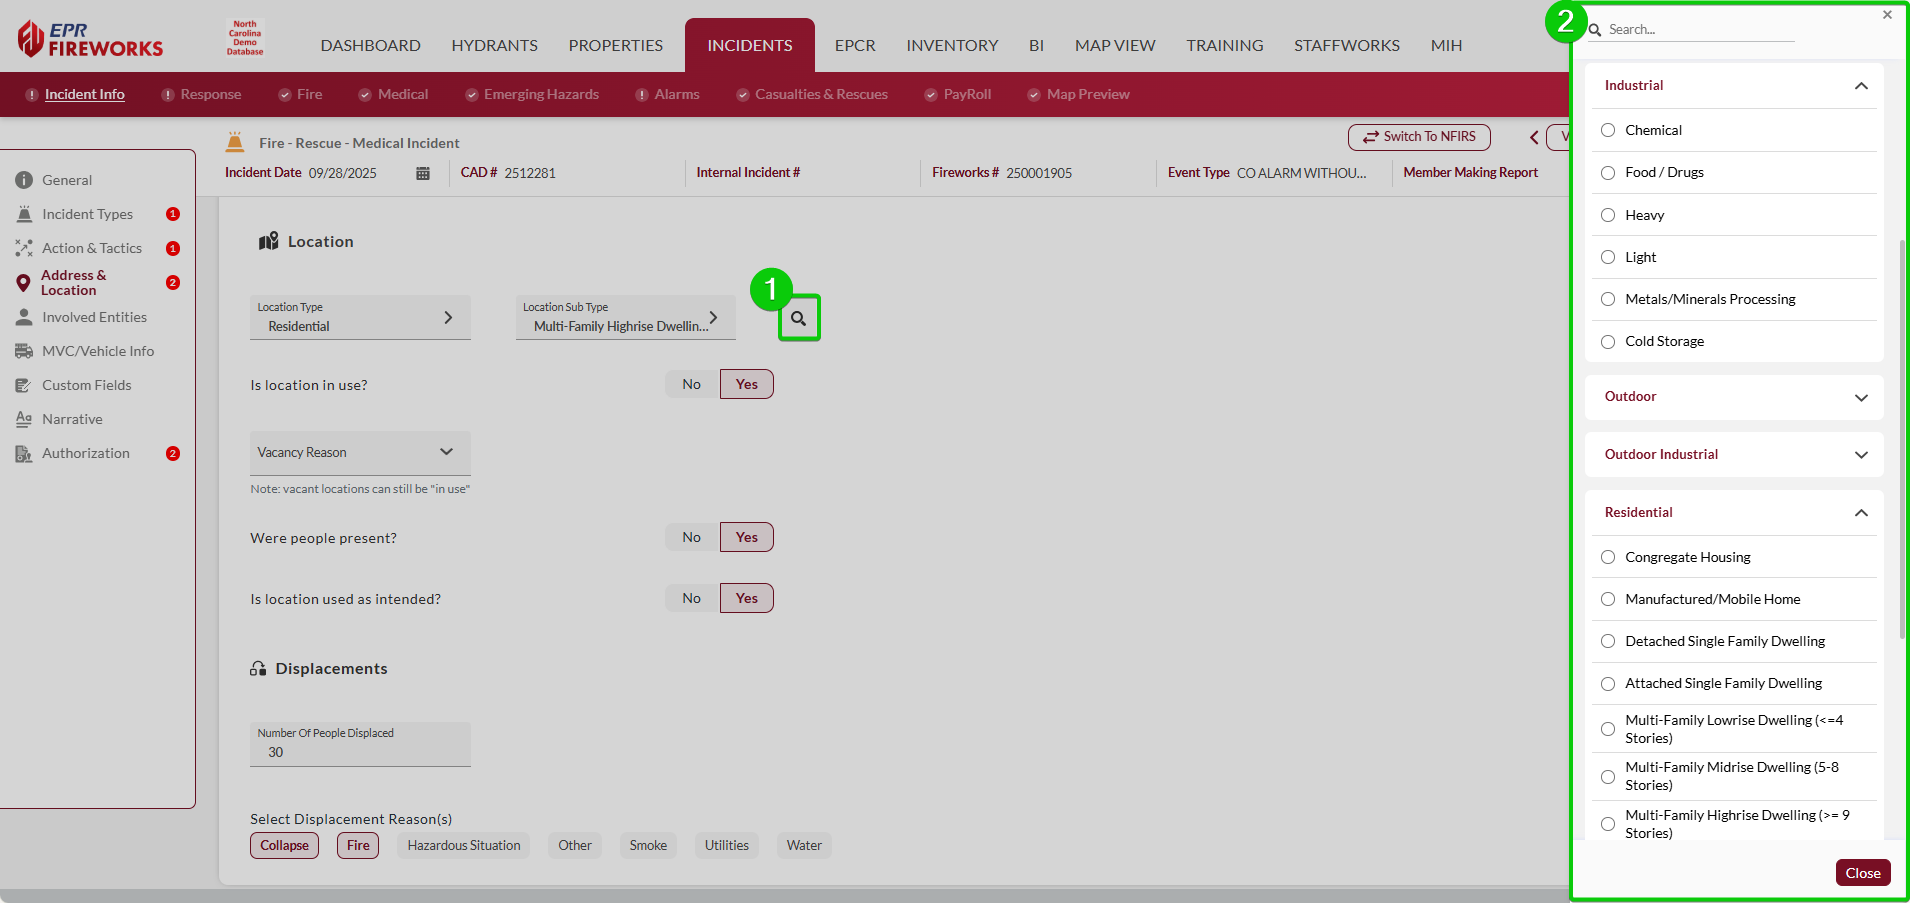Click the MVC/Vehicle Info truck icon
1910x903 pixels.
point(24,351)
